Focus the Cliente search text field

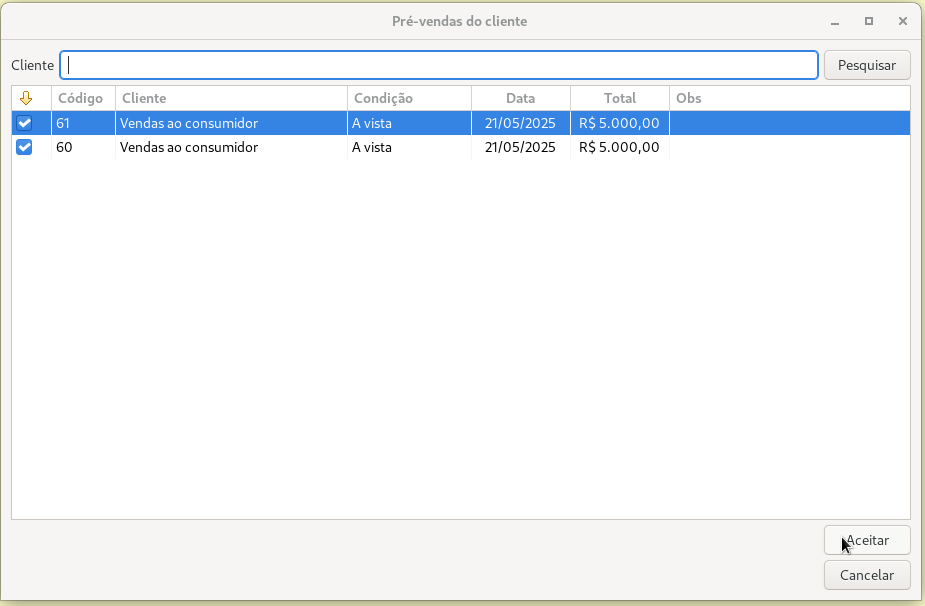439,65
